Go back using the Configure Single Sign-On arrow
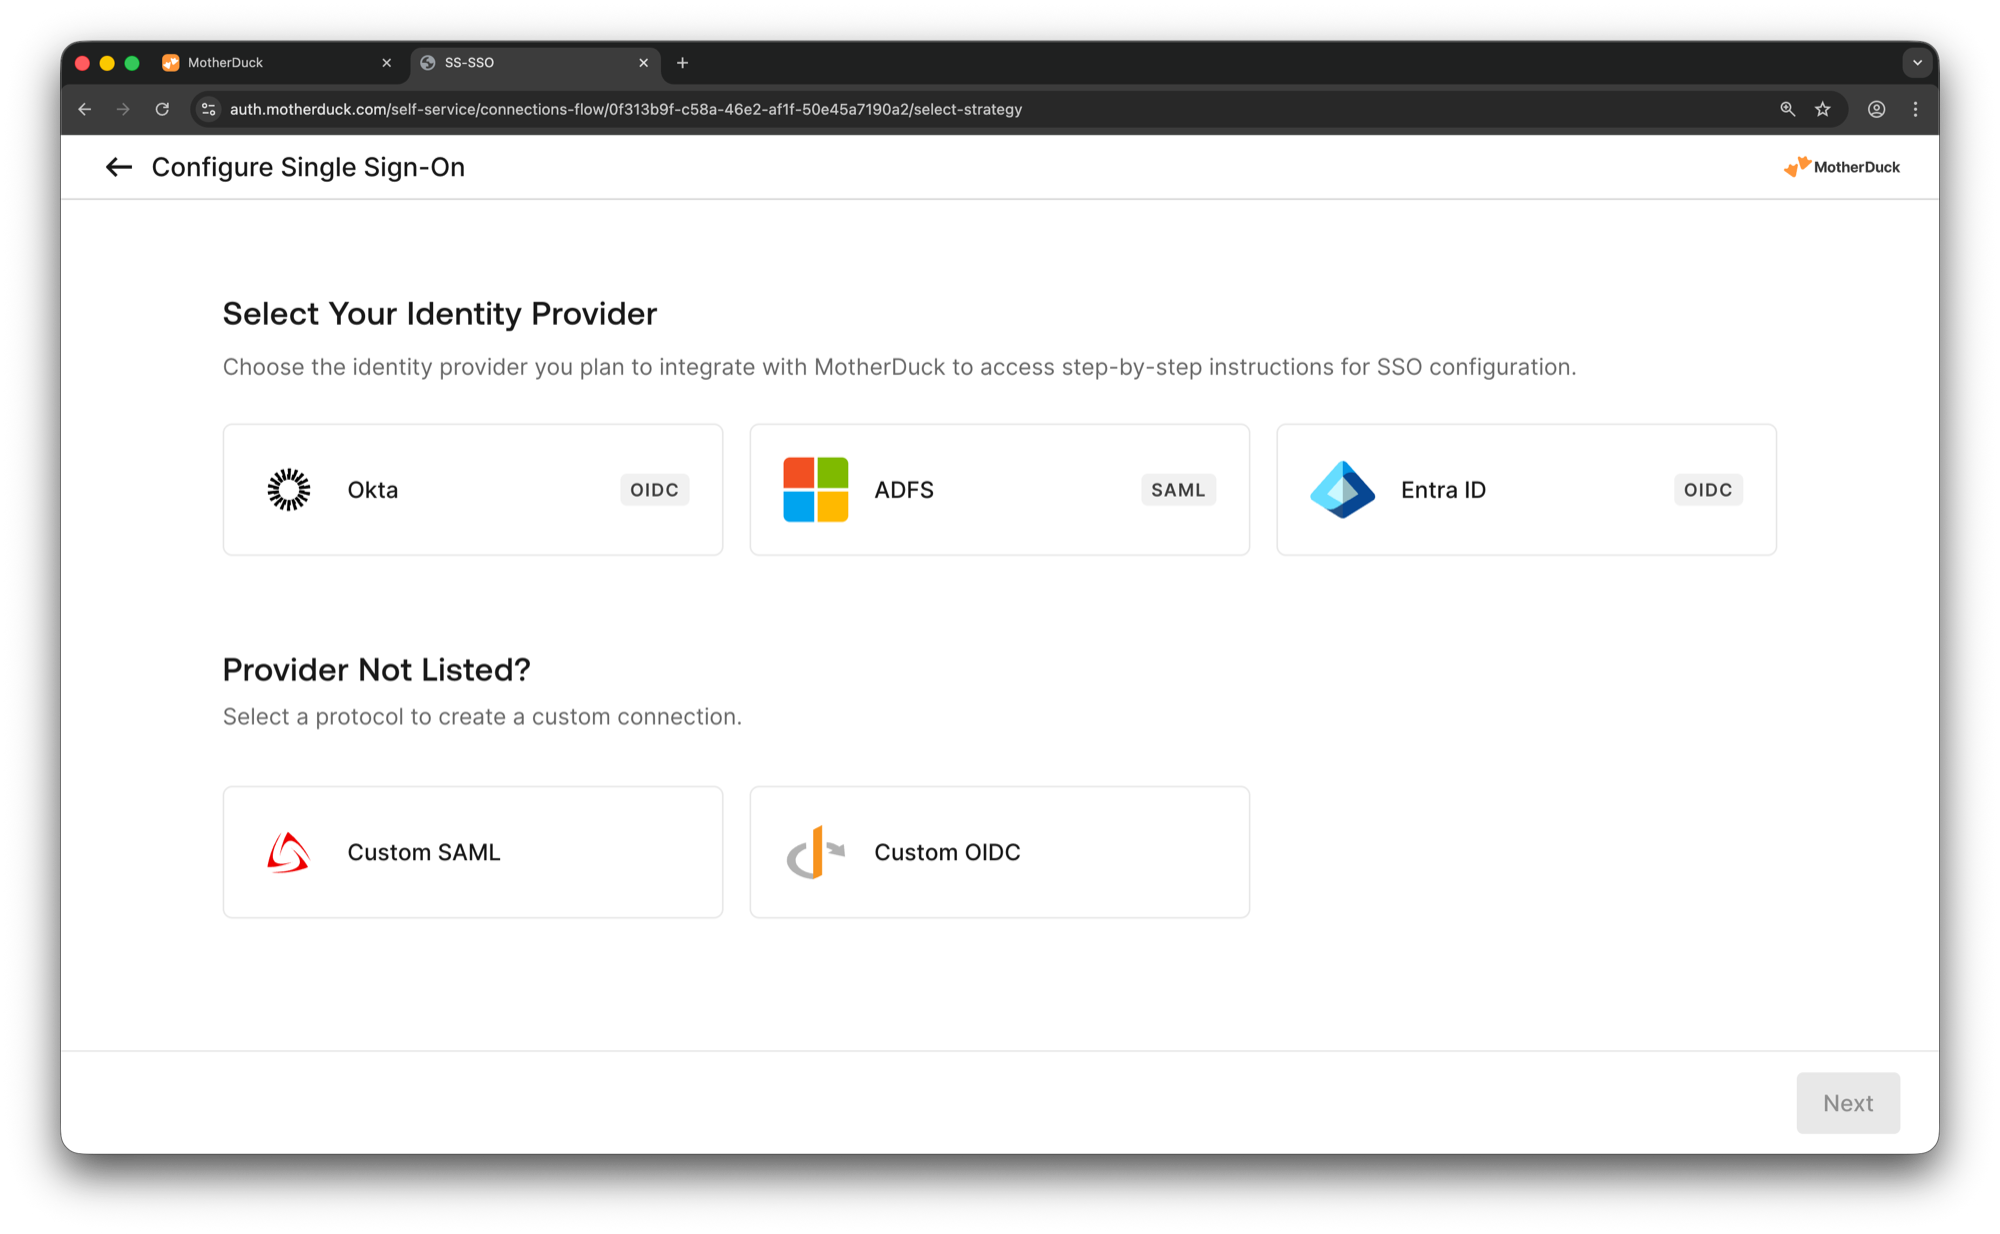 coord(118,167)
